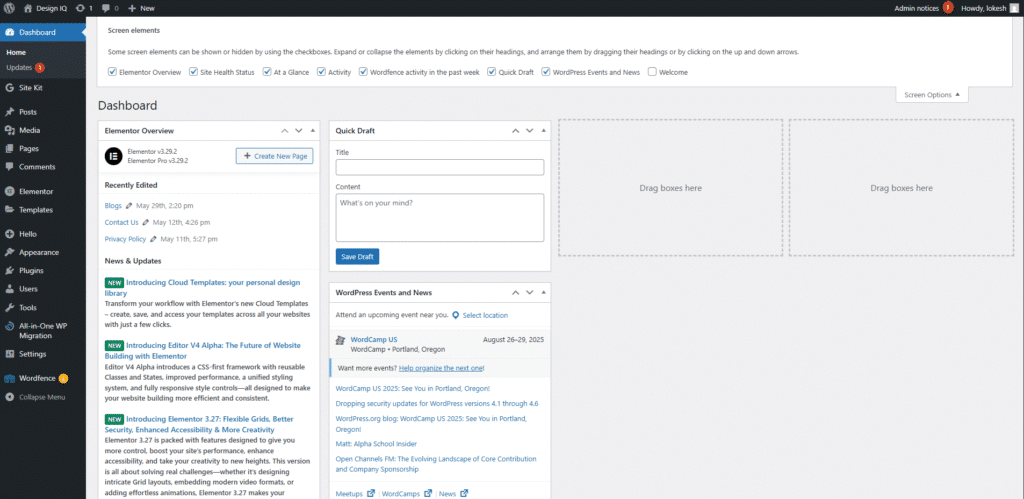Click the Posts pin icon in sidebar
This screenshot has width=1024, height=499.
pos(9,112)
